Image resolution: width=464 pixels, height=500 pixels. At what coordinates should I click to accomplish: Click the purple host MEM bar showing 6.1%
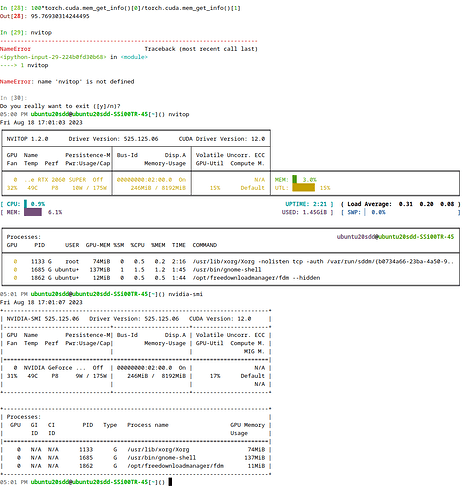coord(33,212)
